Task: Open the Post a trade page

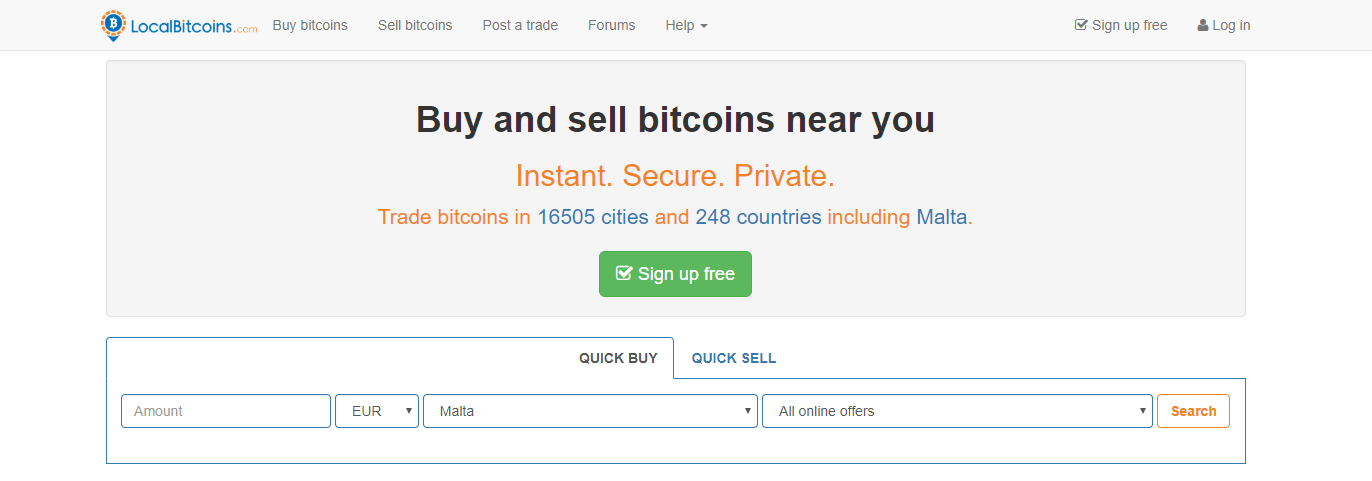Action: coord(520,25)
